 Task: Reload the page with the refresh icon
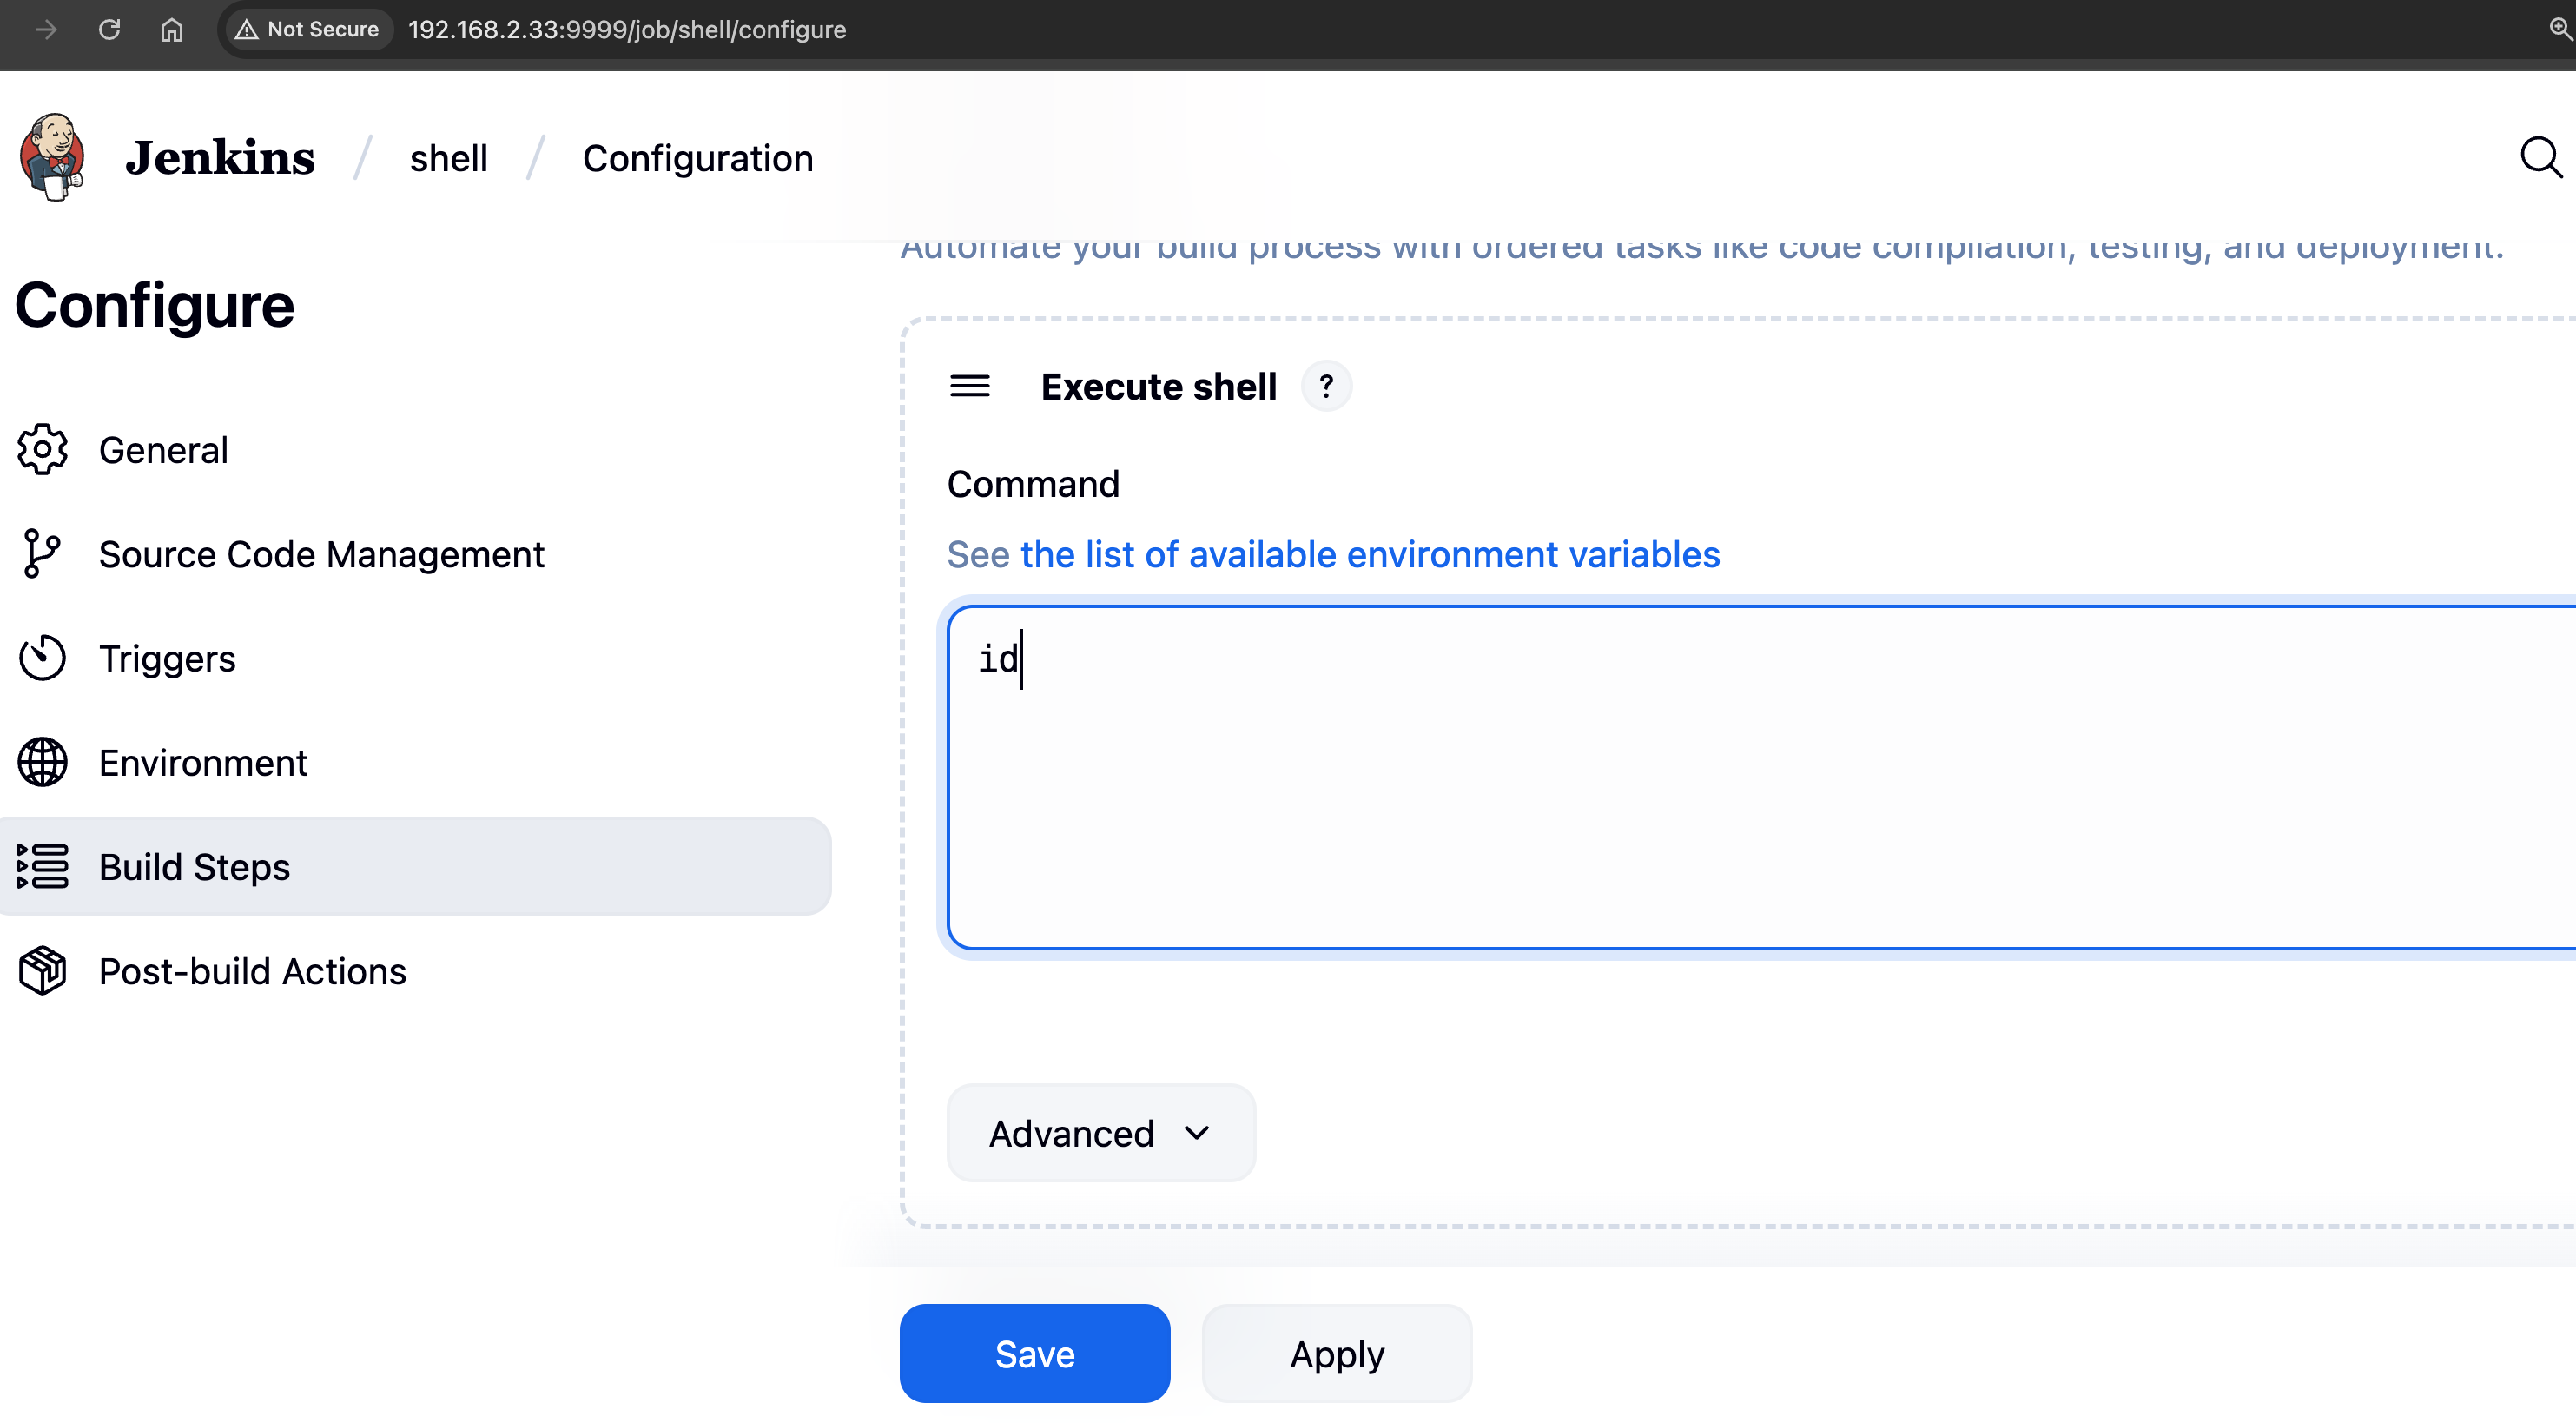tap(110, 29)
